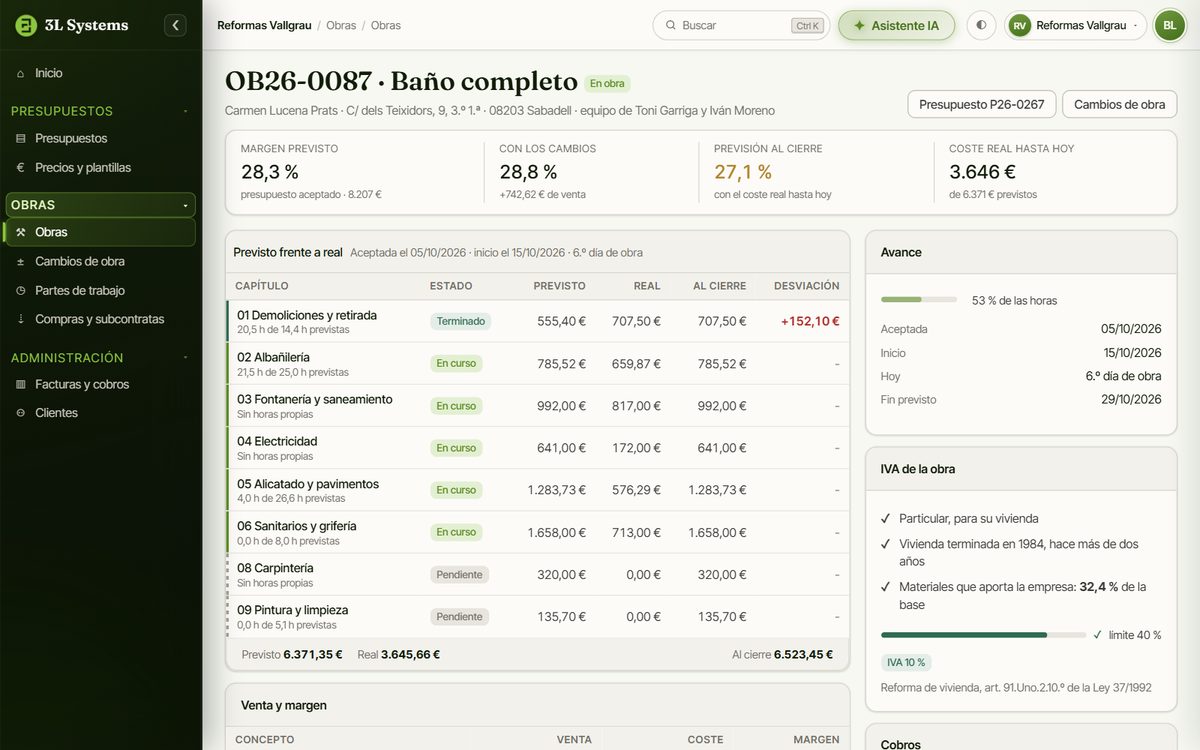Click the En obra status badge
The image size is (1200, 750).
coord(607,84)
